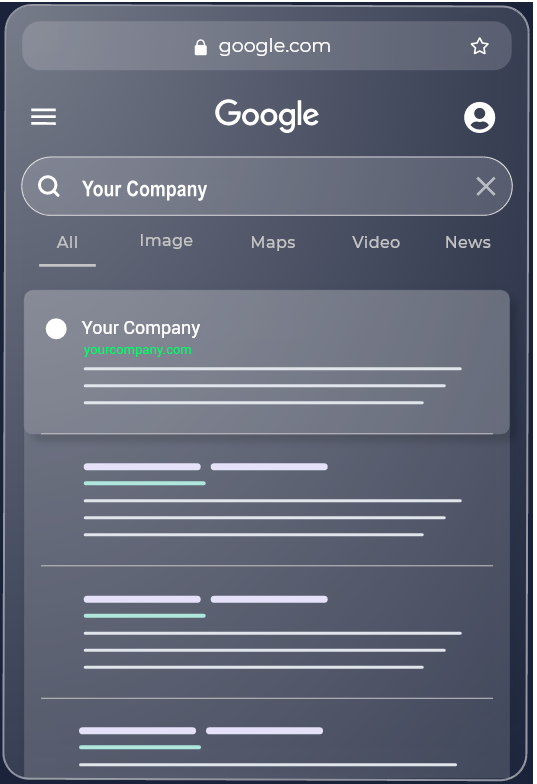
Task: Click the Google logo
Action: (266, 116)
